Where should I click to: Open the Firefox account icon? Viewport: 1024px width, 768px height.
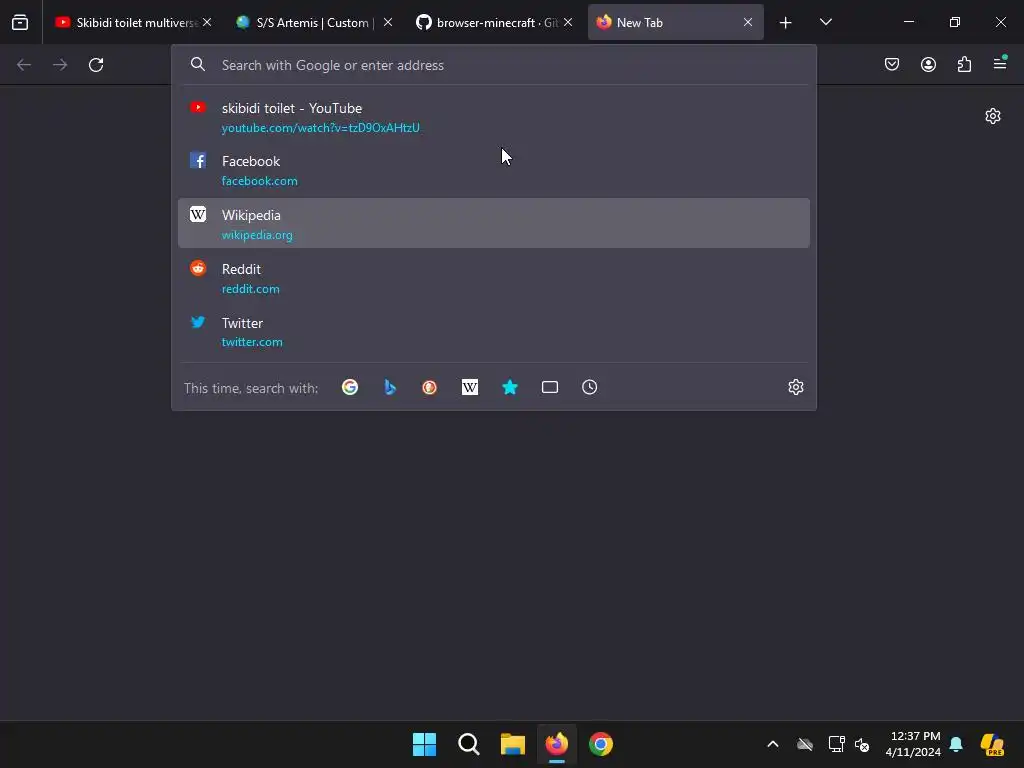pos(928,64)
